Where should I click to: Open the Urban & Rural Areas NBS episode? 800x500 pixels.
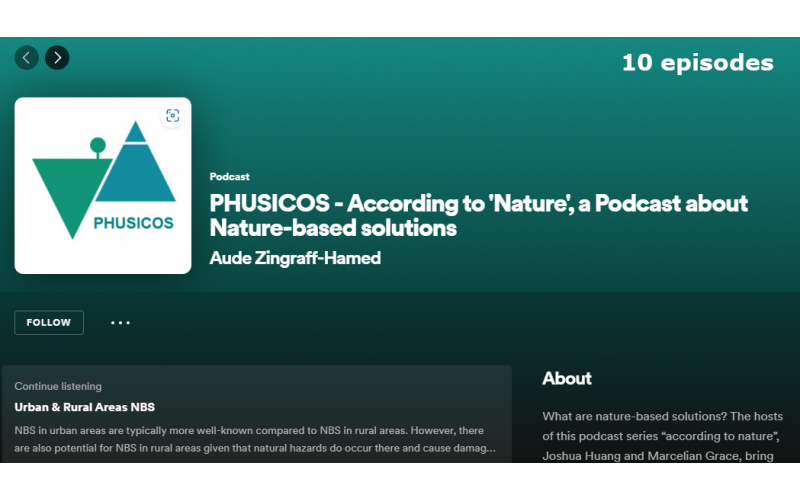85,407
